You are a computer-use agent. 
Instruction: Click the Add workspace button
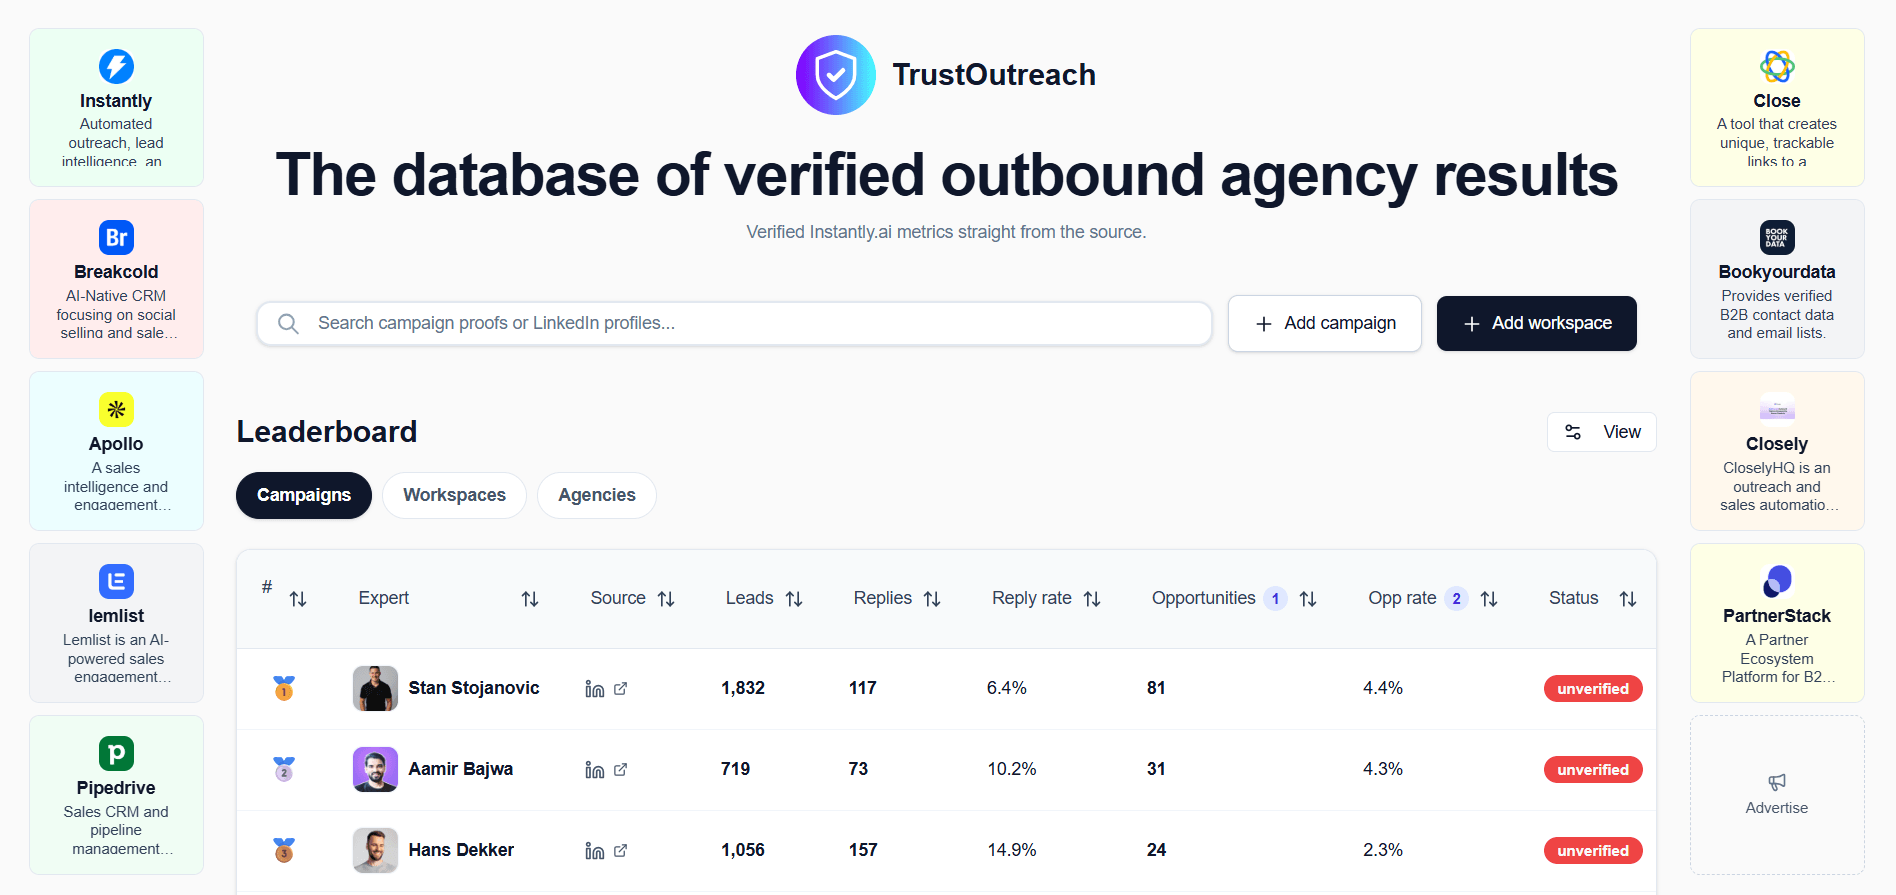tap(1536, 324)
